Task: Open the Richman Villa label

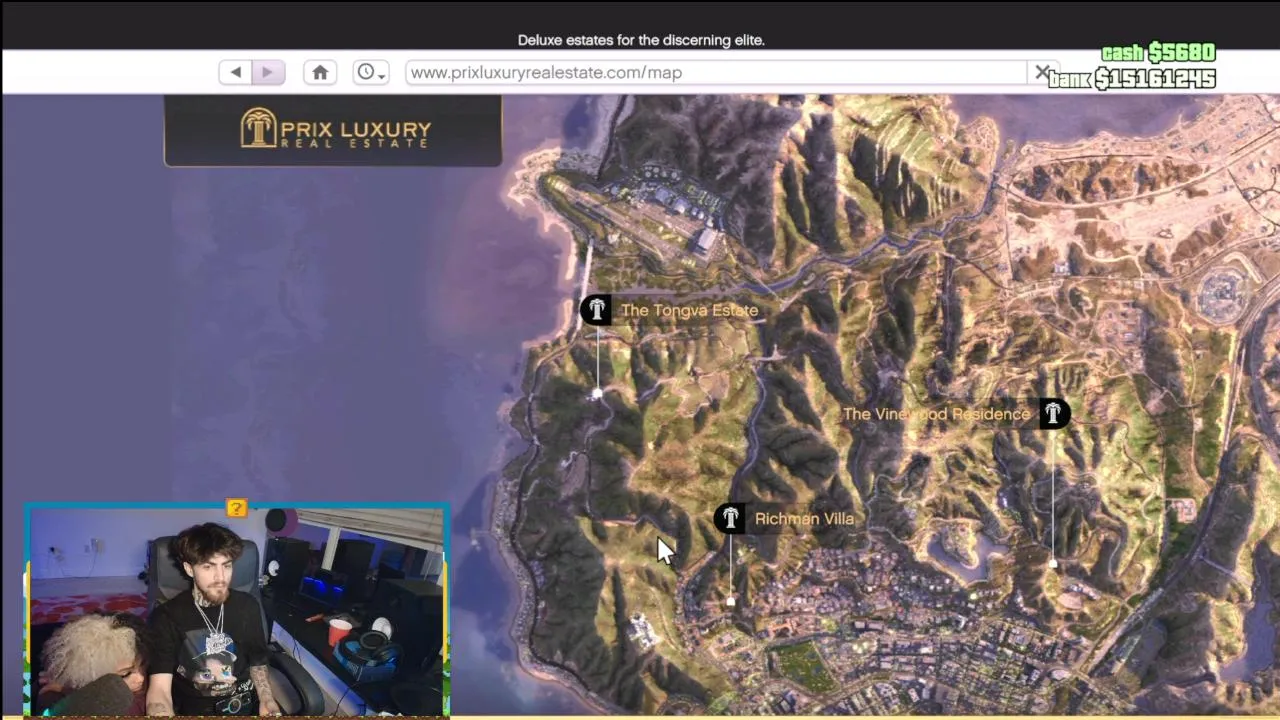Action: pyautogui.click(x=804, y=518)
